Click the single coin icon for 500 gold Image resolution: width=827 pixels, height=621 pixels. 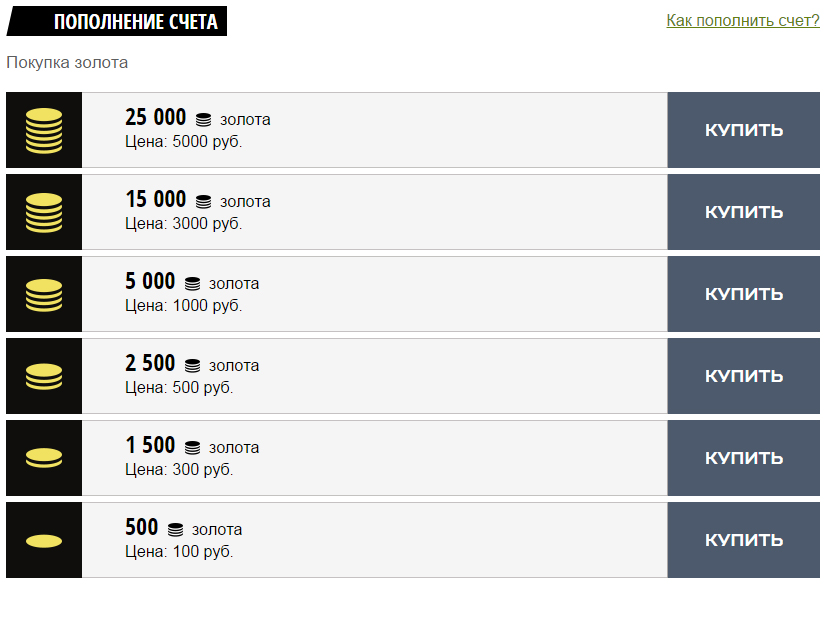click(44, 541)
